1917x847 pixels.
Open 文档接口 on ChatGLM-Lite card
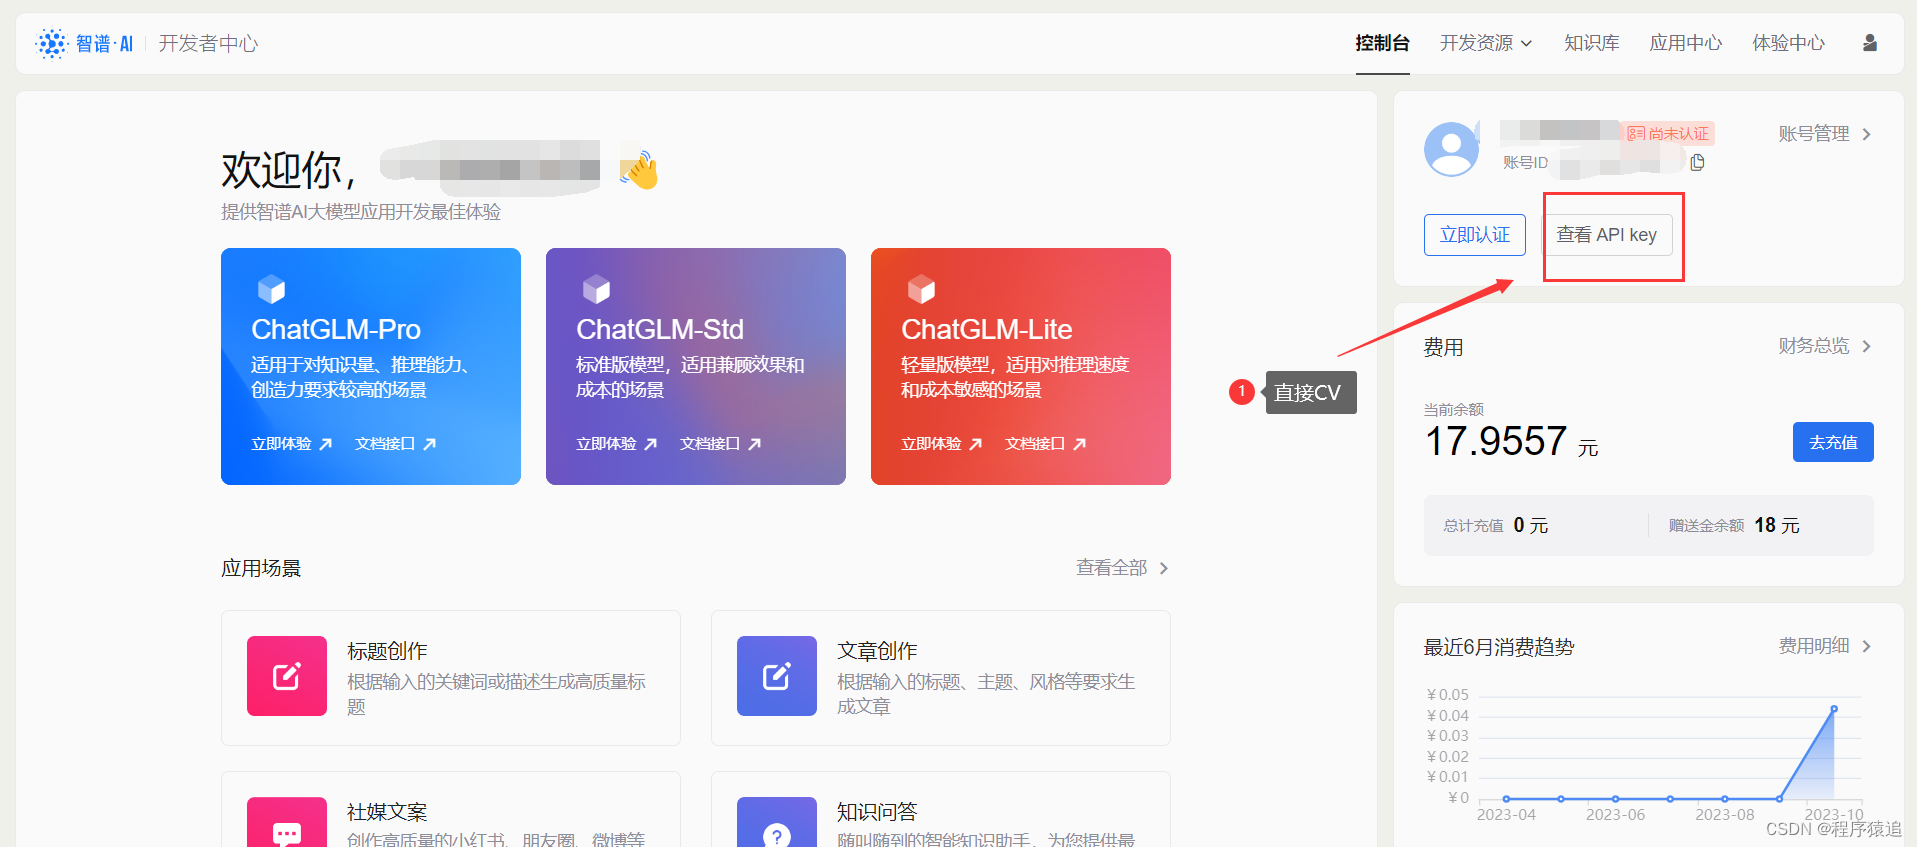pos(1045,443)
